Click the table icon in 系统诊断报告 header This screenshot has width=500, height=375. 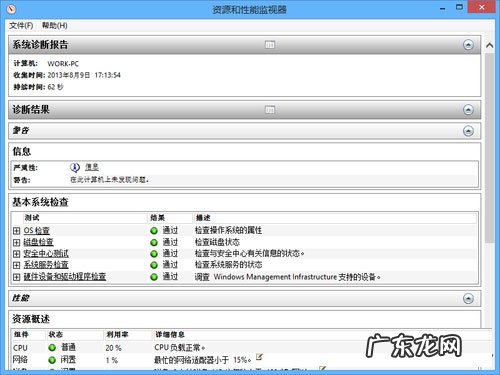(x=270, y=45)
